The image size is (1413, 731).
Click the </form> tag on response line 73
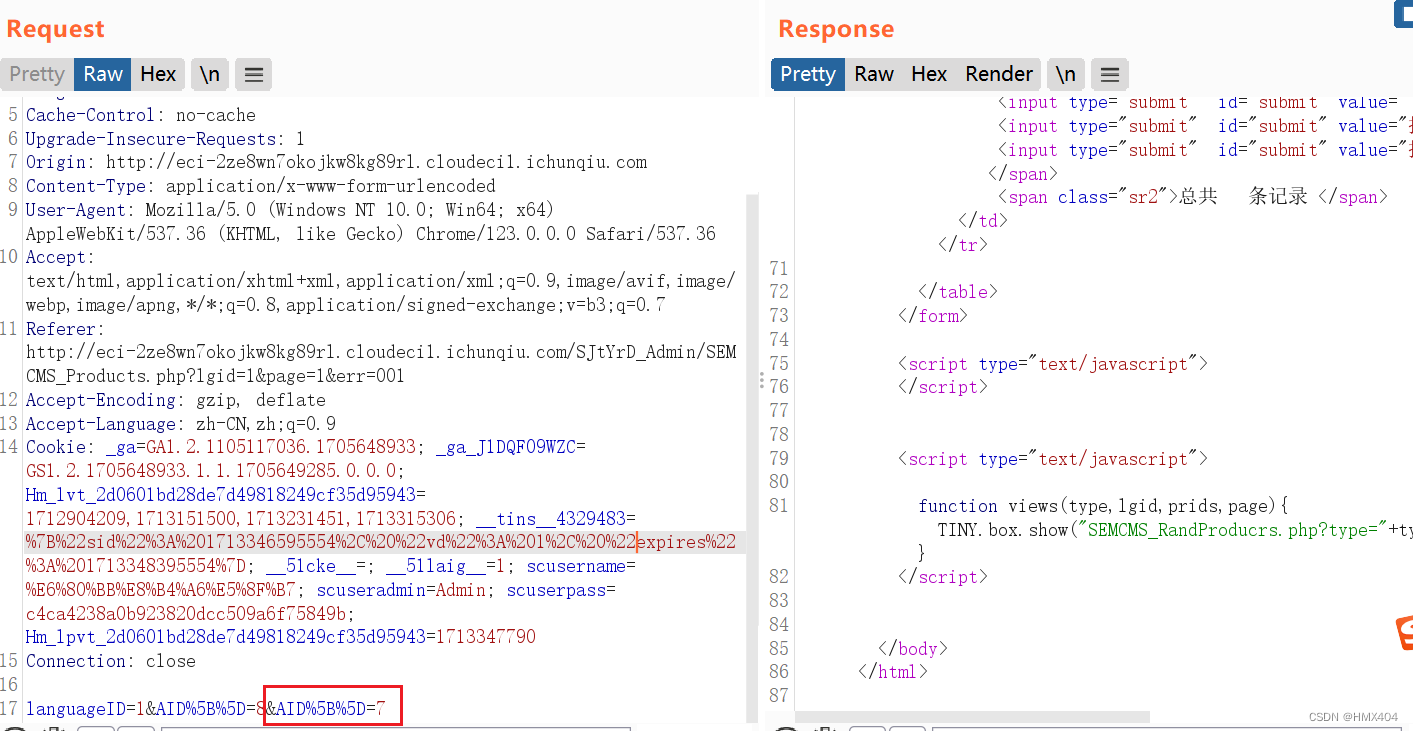point(933,316)
